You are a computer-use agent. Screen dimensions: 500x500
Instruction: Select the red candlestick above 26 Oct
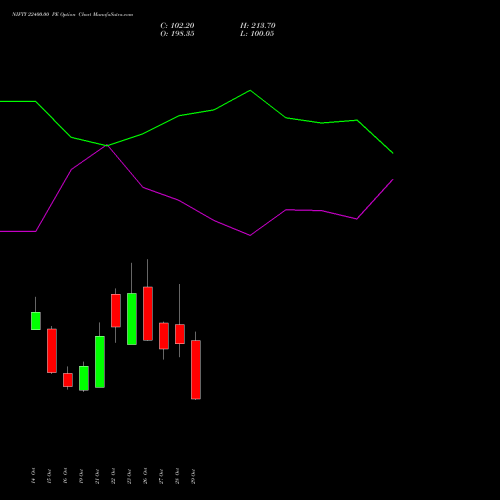(148, 314)
